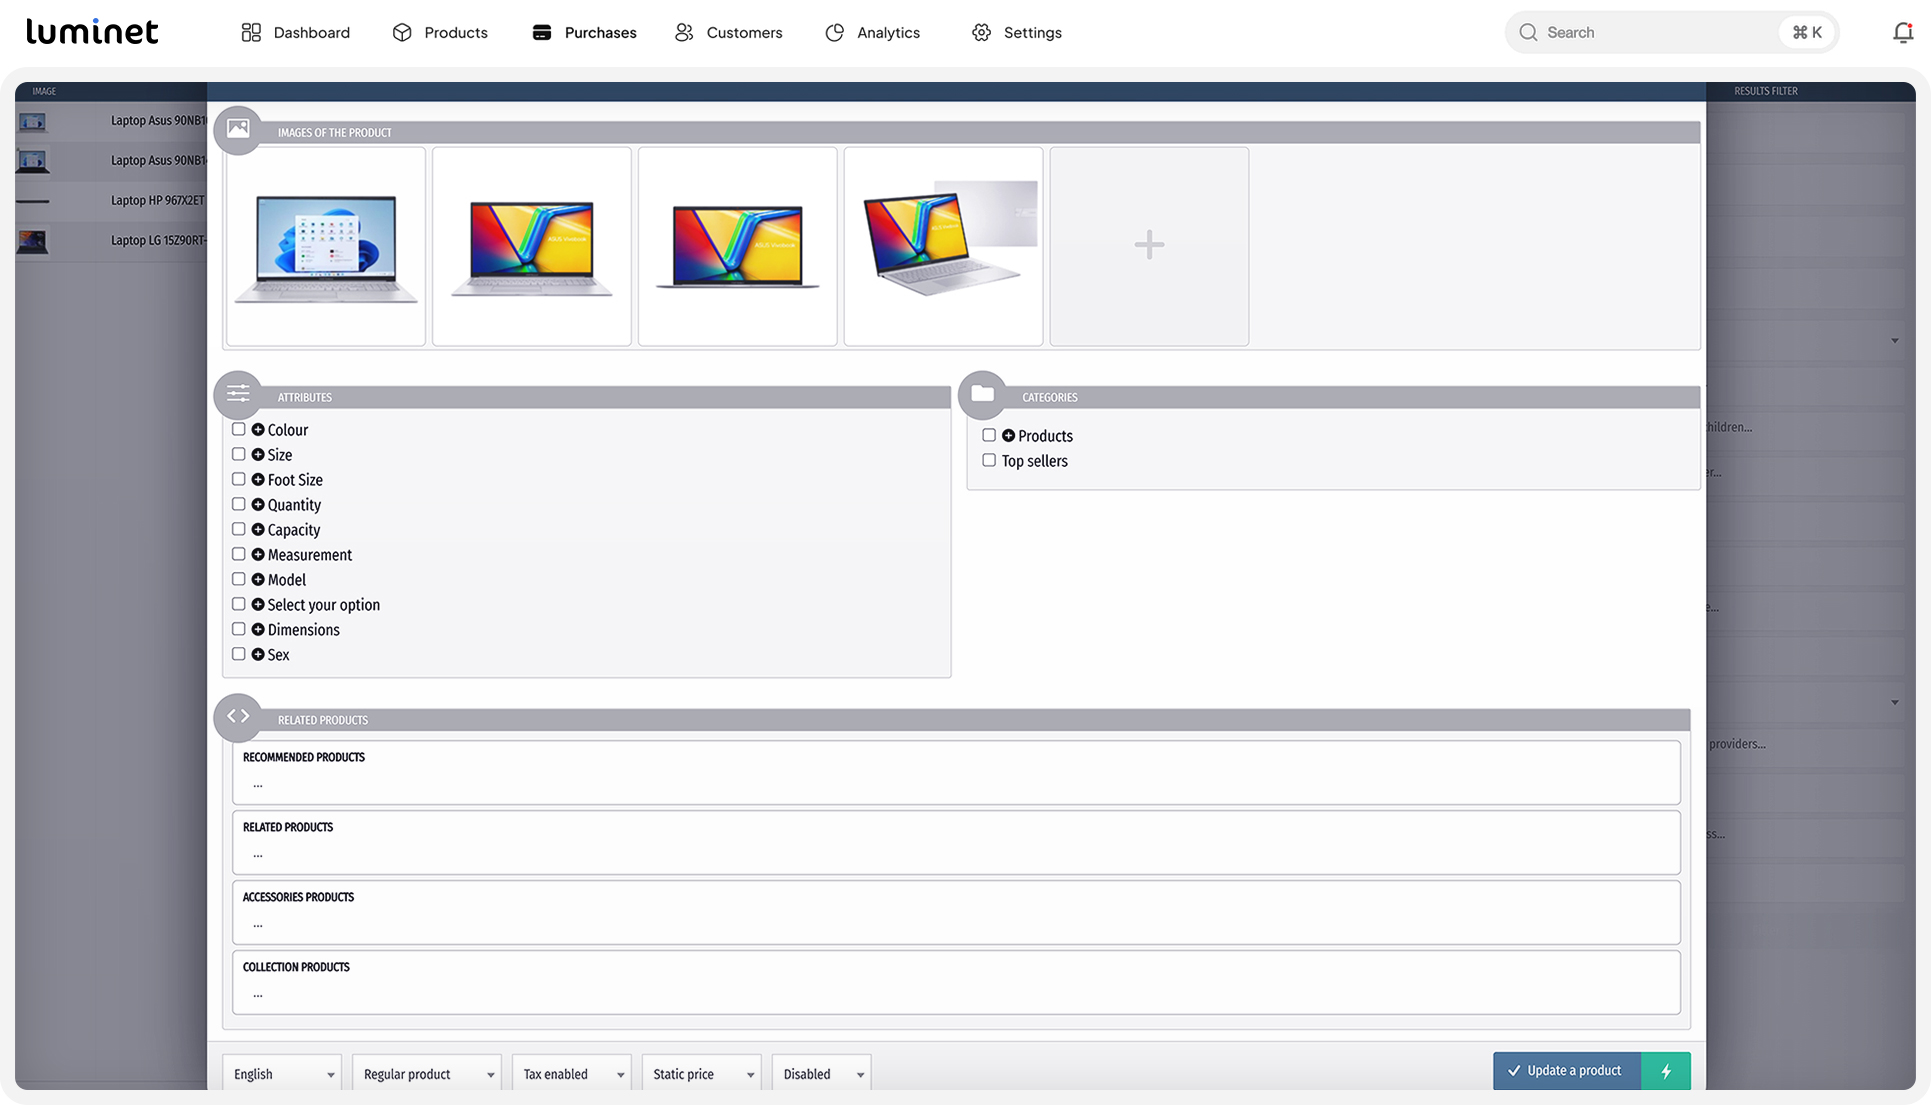Click the add new image plus tile
The height and width of the screenshot is (1107, 1931).
pyautogui.click(x=1149, y=246)
